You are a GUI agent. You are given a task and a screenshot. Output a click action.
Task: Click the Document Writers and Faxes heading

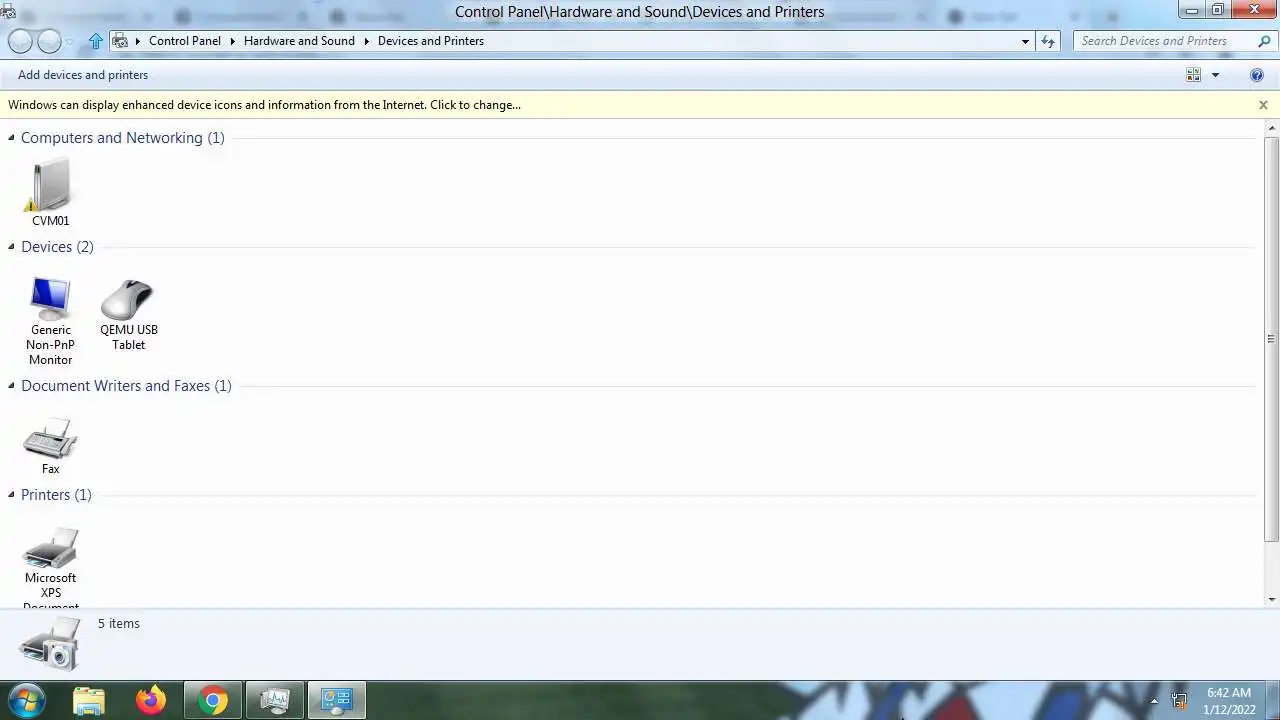[x=126, y=386]
